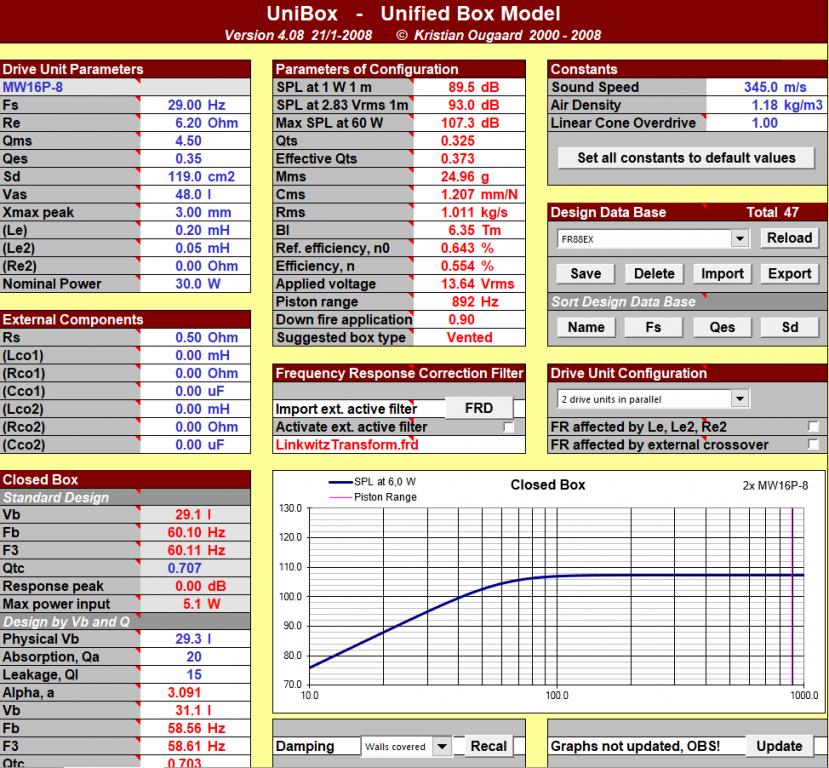Click the Total 47 database count
Screen dimensions: 829x768
point(772,212)
